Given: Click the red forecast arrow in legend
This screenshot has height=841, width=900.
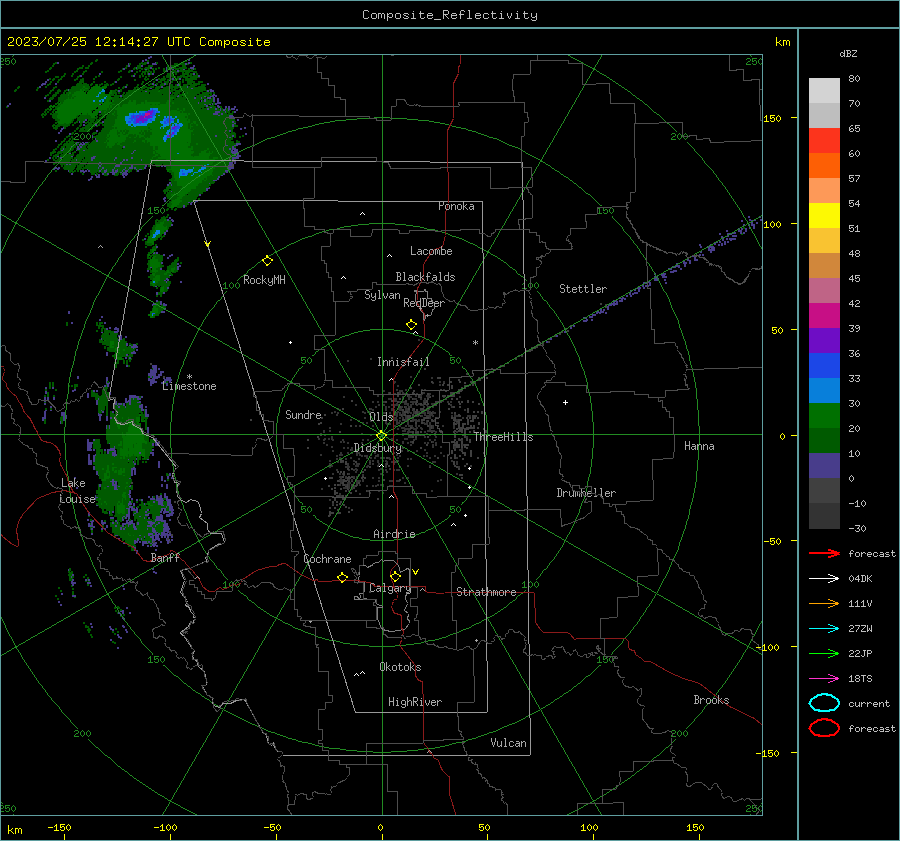Looking at the screenshot, I should point(824,553).
